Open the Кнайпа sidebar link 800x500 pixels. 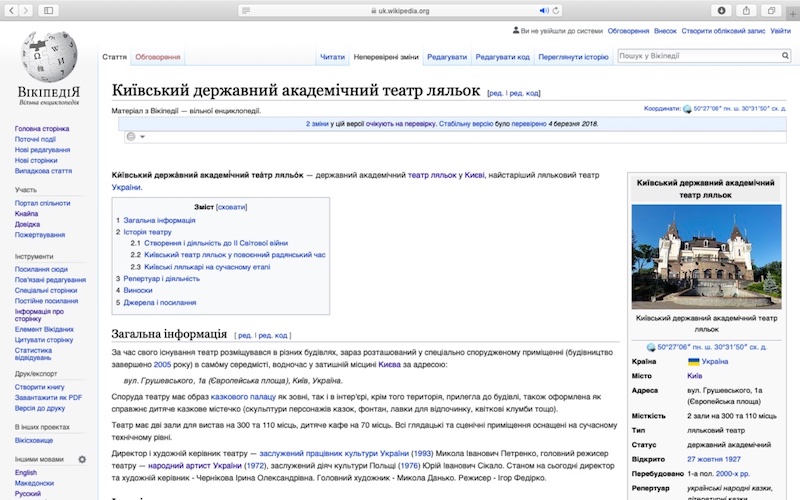27,214
